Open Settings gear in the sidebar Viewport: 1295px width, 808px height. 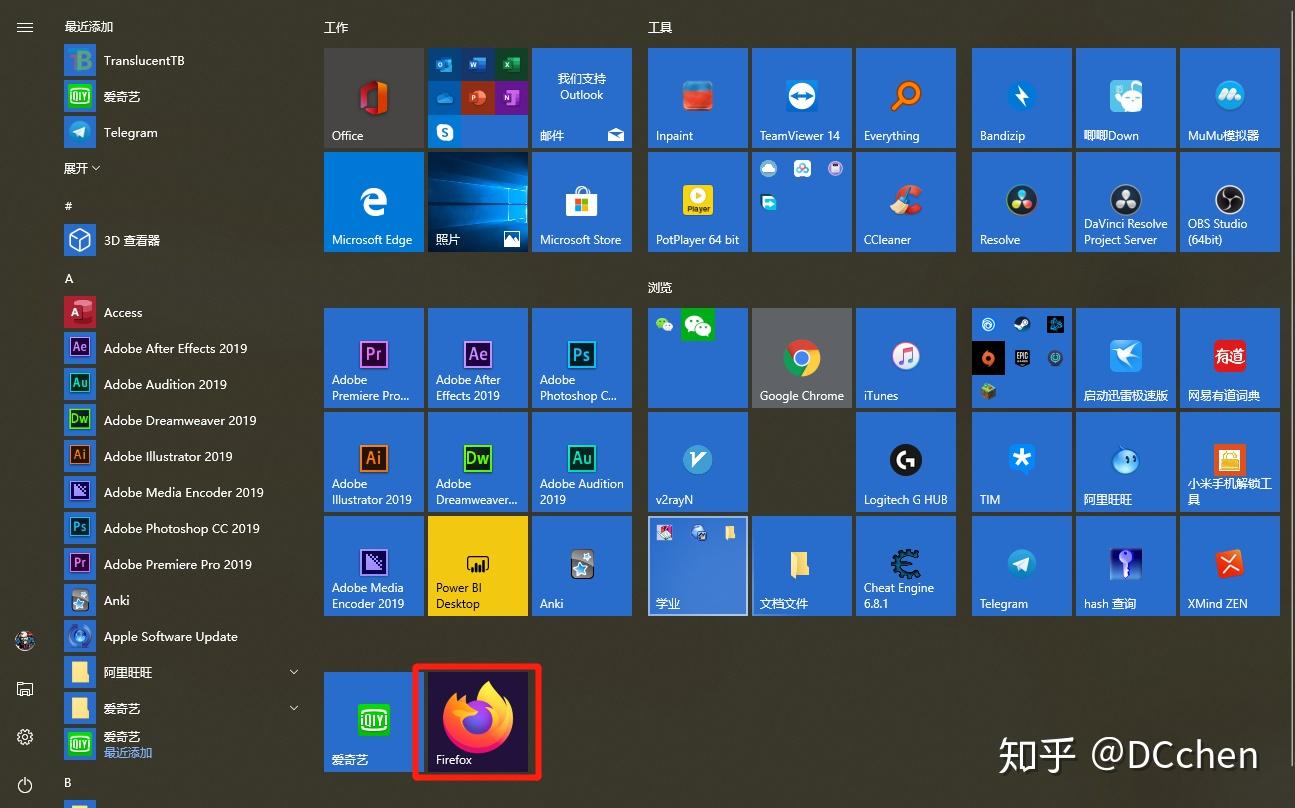click(x=25, y=737)
